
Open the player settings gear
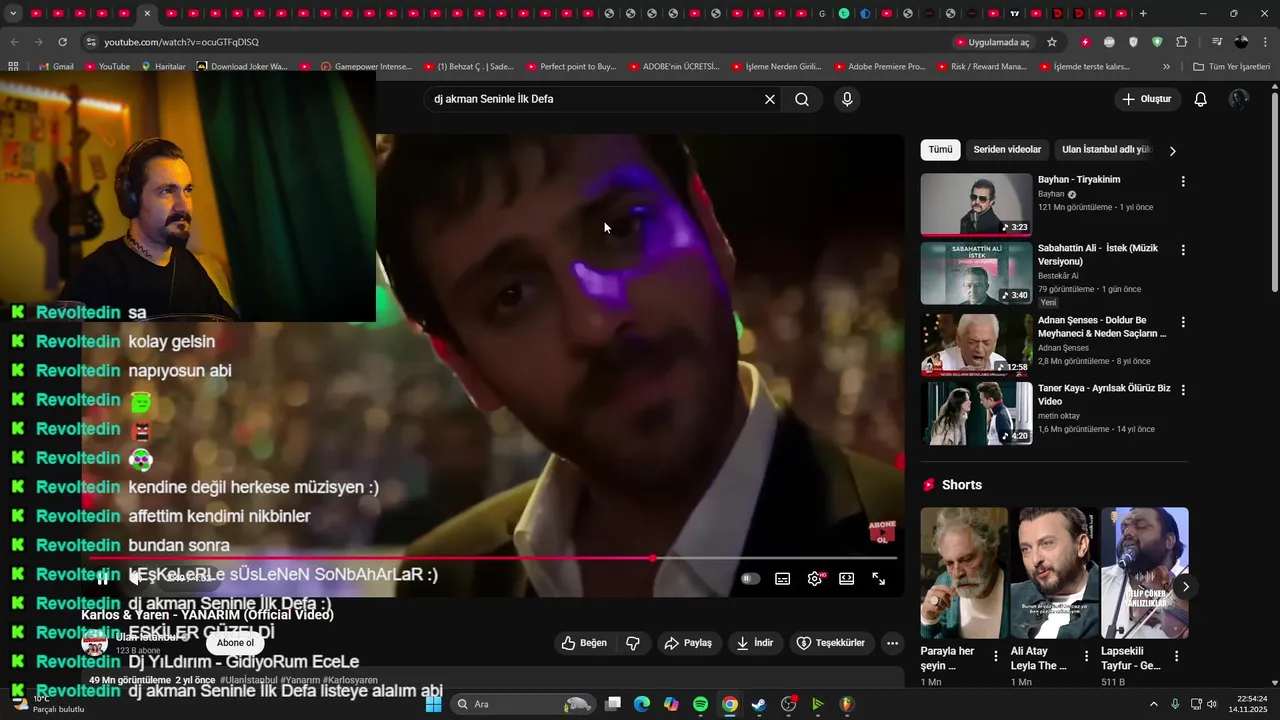pyautogui.click(x=815, y=578)
